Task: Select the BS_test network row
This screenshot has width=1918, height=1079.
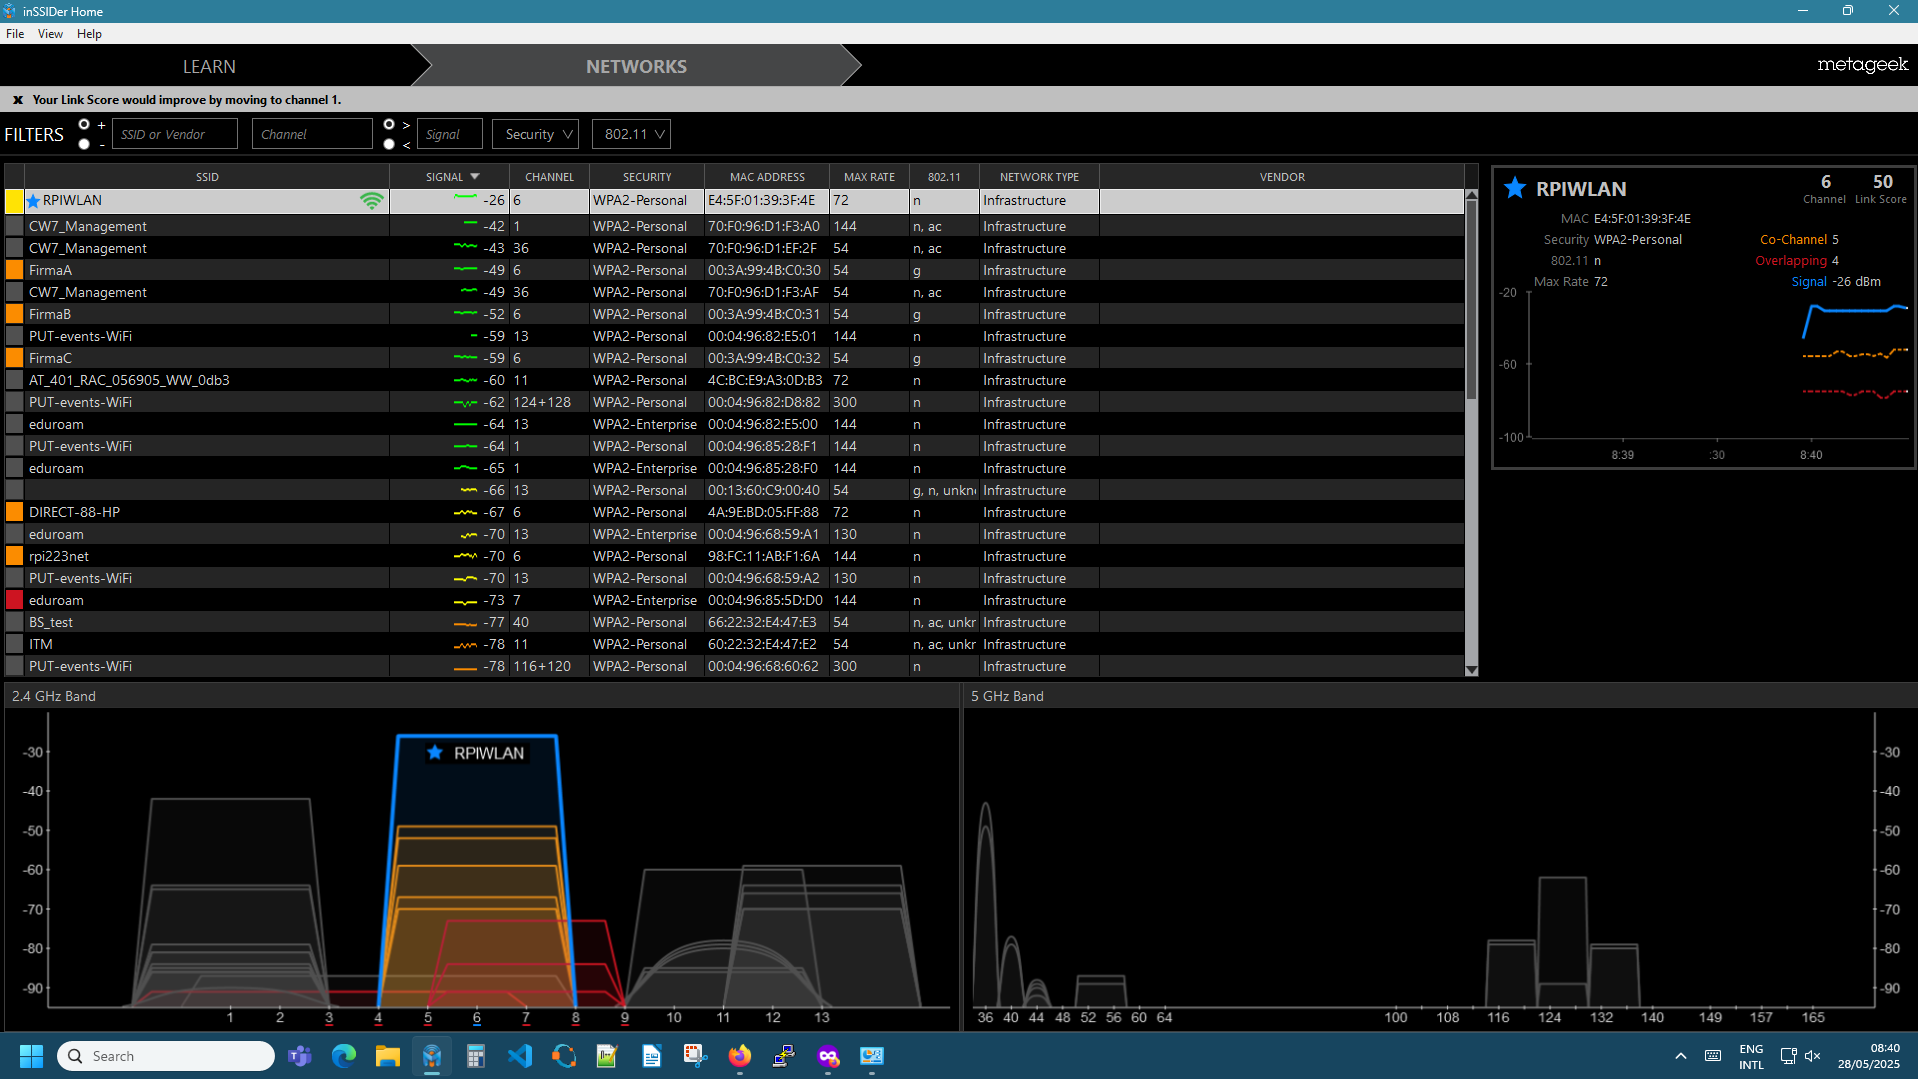Action: 735,622
